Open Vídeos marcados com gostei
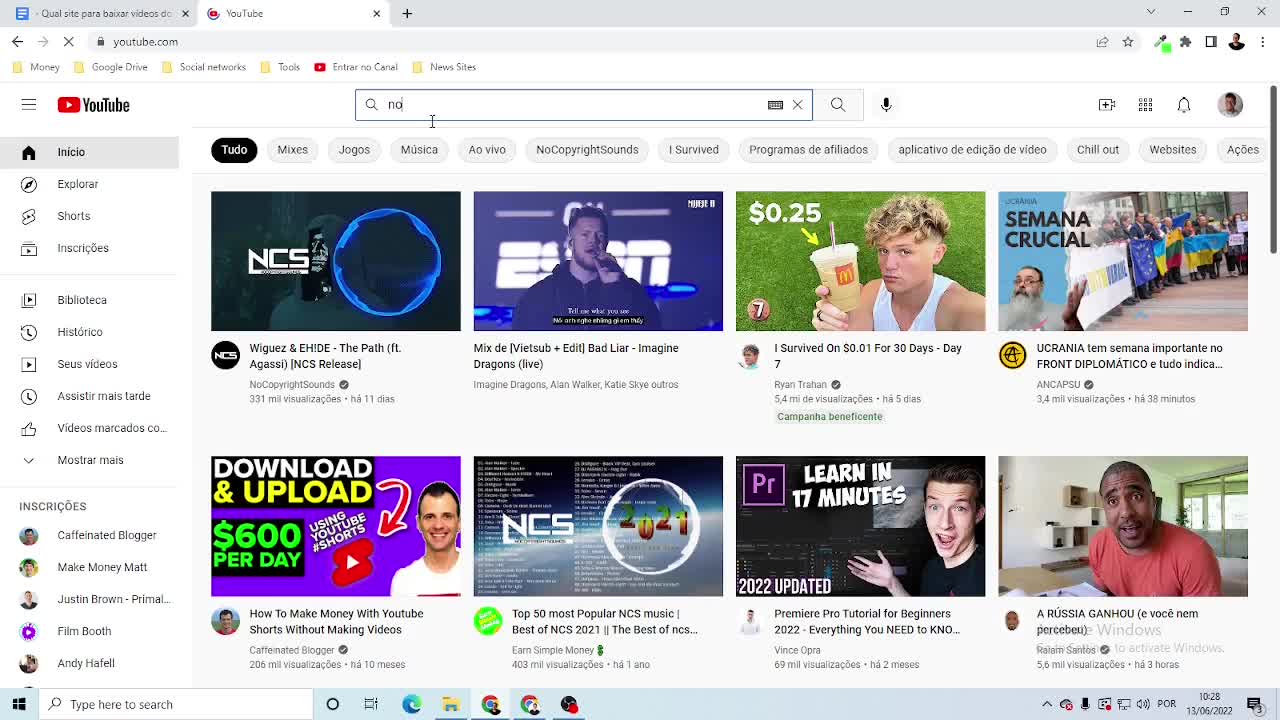This screenshot has height=720, width=1280. (89, 428)
